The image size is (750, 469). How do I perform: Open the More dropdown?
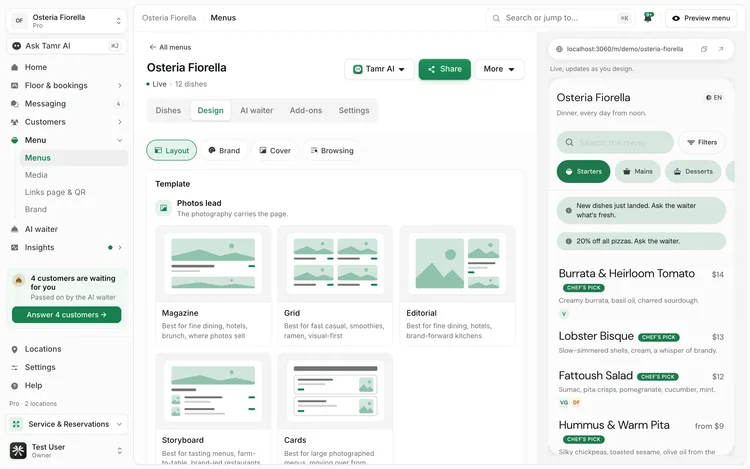pyautogui.click(x=499, y=69)
